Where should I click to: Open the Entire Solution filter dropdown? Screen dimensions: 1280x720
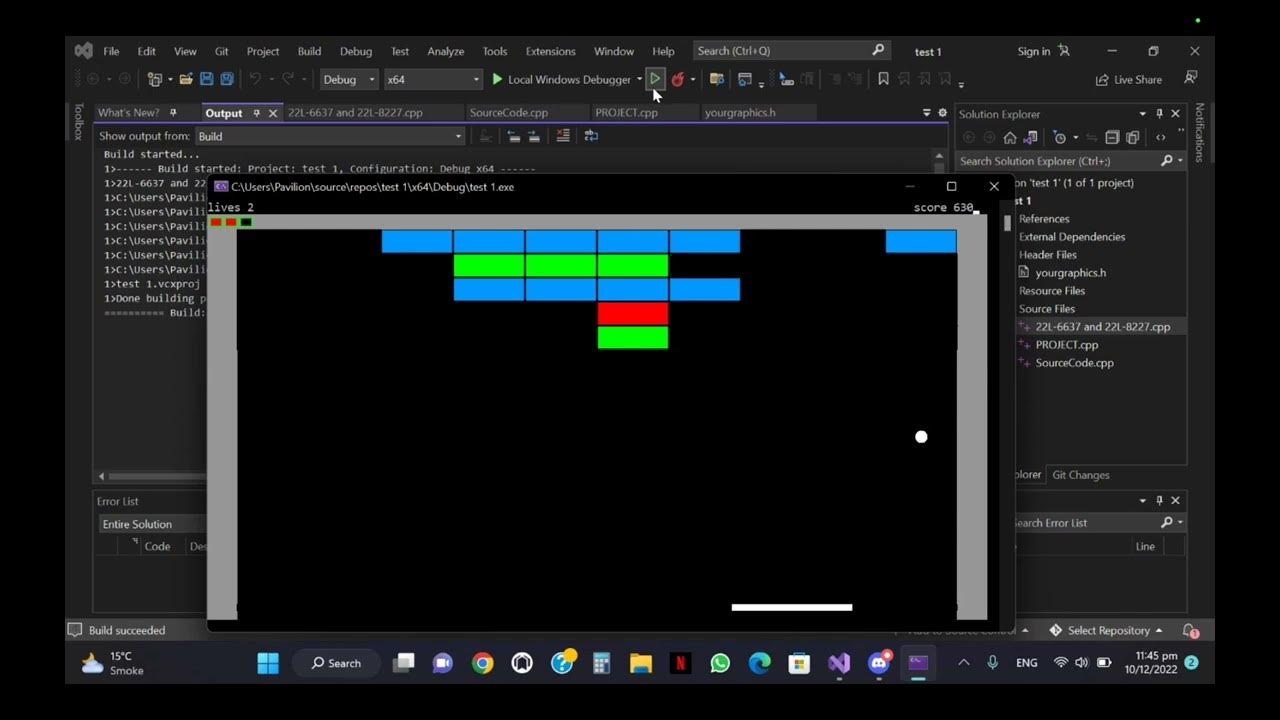[x=153, y=524]
